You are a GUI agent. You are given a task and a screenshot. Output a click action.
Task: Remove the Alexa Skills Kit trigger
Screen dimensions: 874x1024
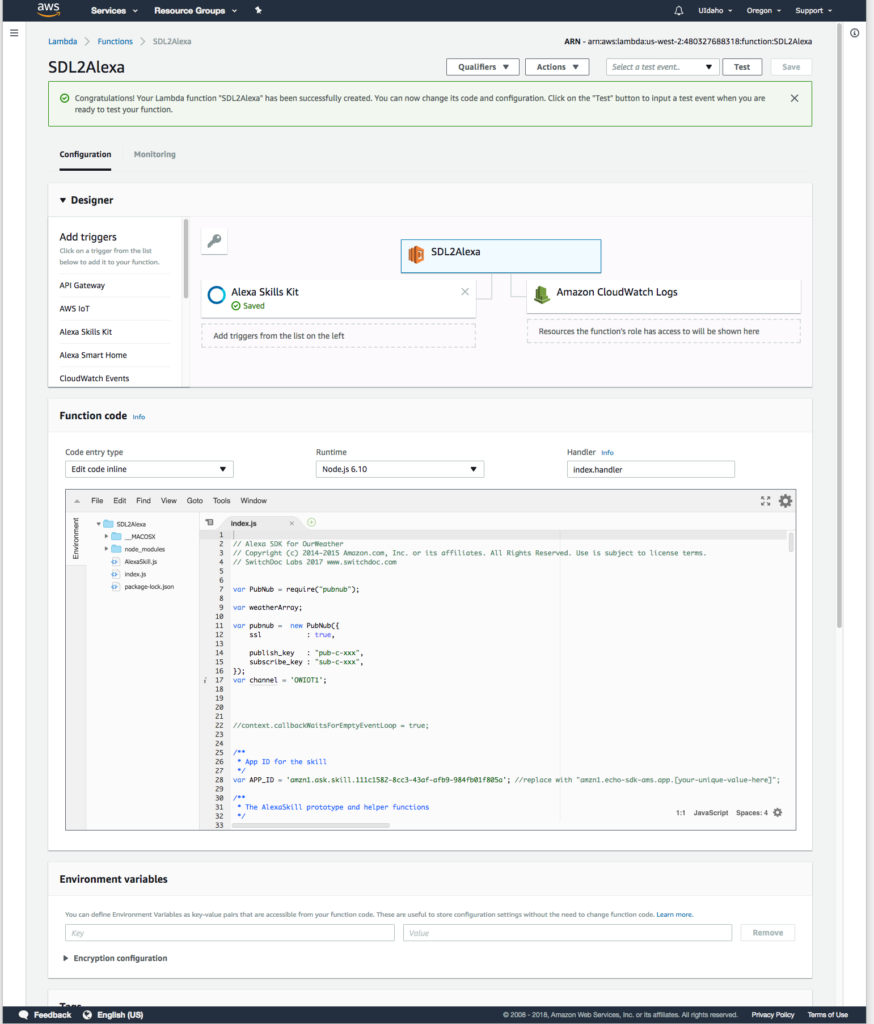tap(464, 292)
